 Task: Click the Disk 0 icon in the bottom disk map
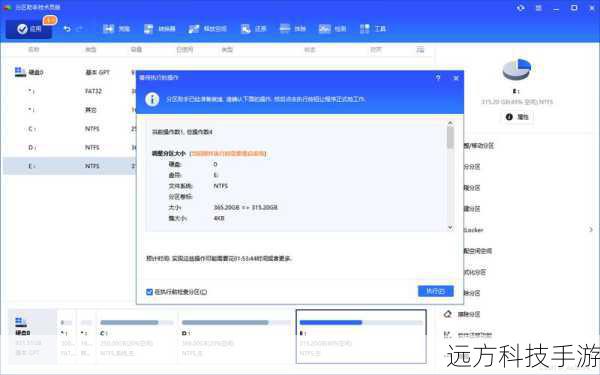[x=21, y=321]
